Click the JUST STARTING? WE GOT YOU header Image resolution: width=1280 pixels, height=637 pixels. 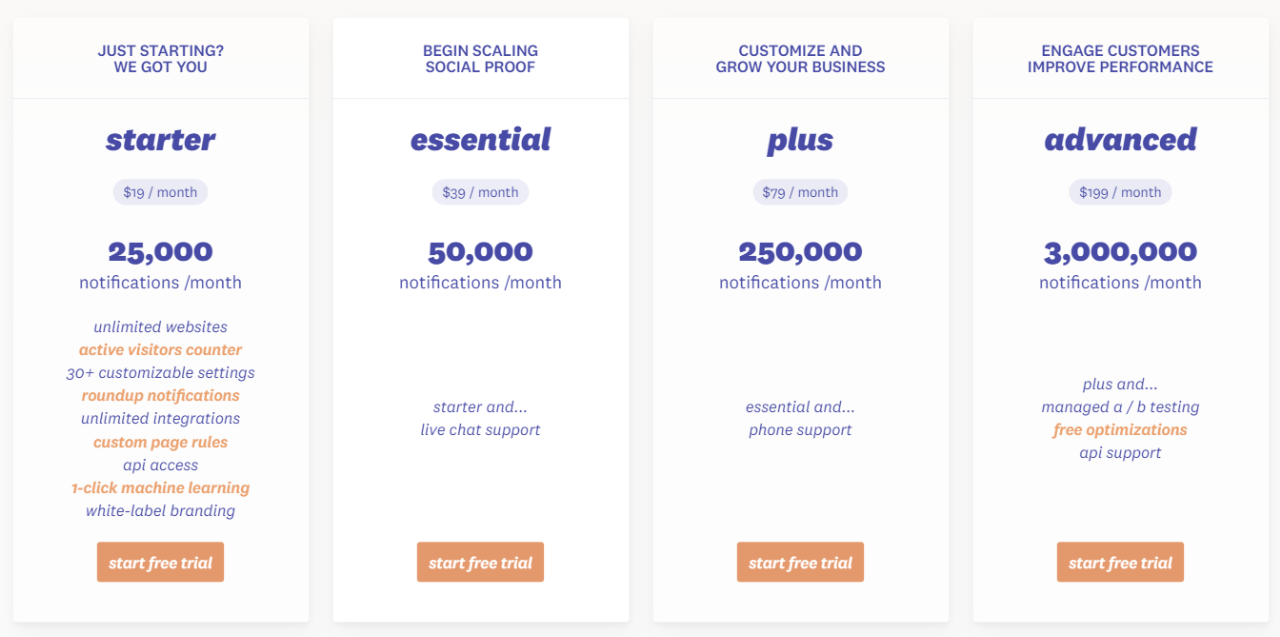pyautogui.click(x=160, y=58)
